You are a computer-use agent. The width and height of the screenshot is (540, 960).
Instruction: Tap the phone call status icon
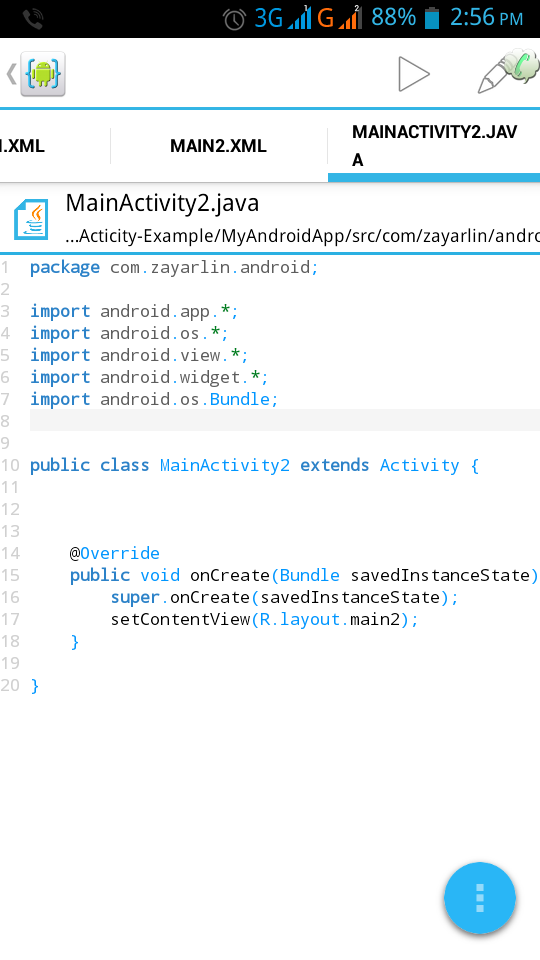click(x=32, y=19)
